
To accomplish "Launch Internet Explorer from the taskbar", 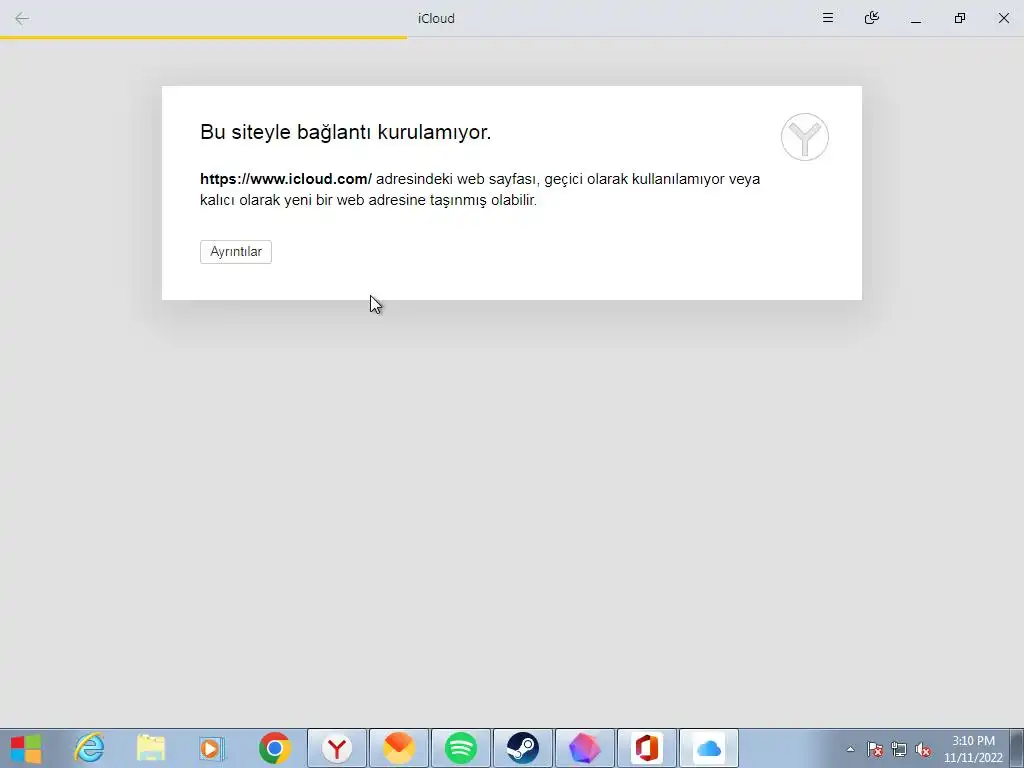I will 89,748.
